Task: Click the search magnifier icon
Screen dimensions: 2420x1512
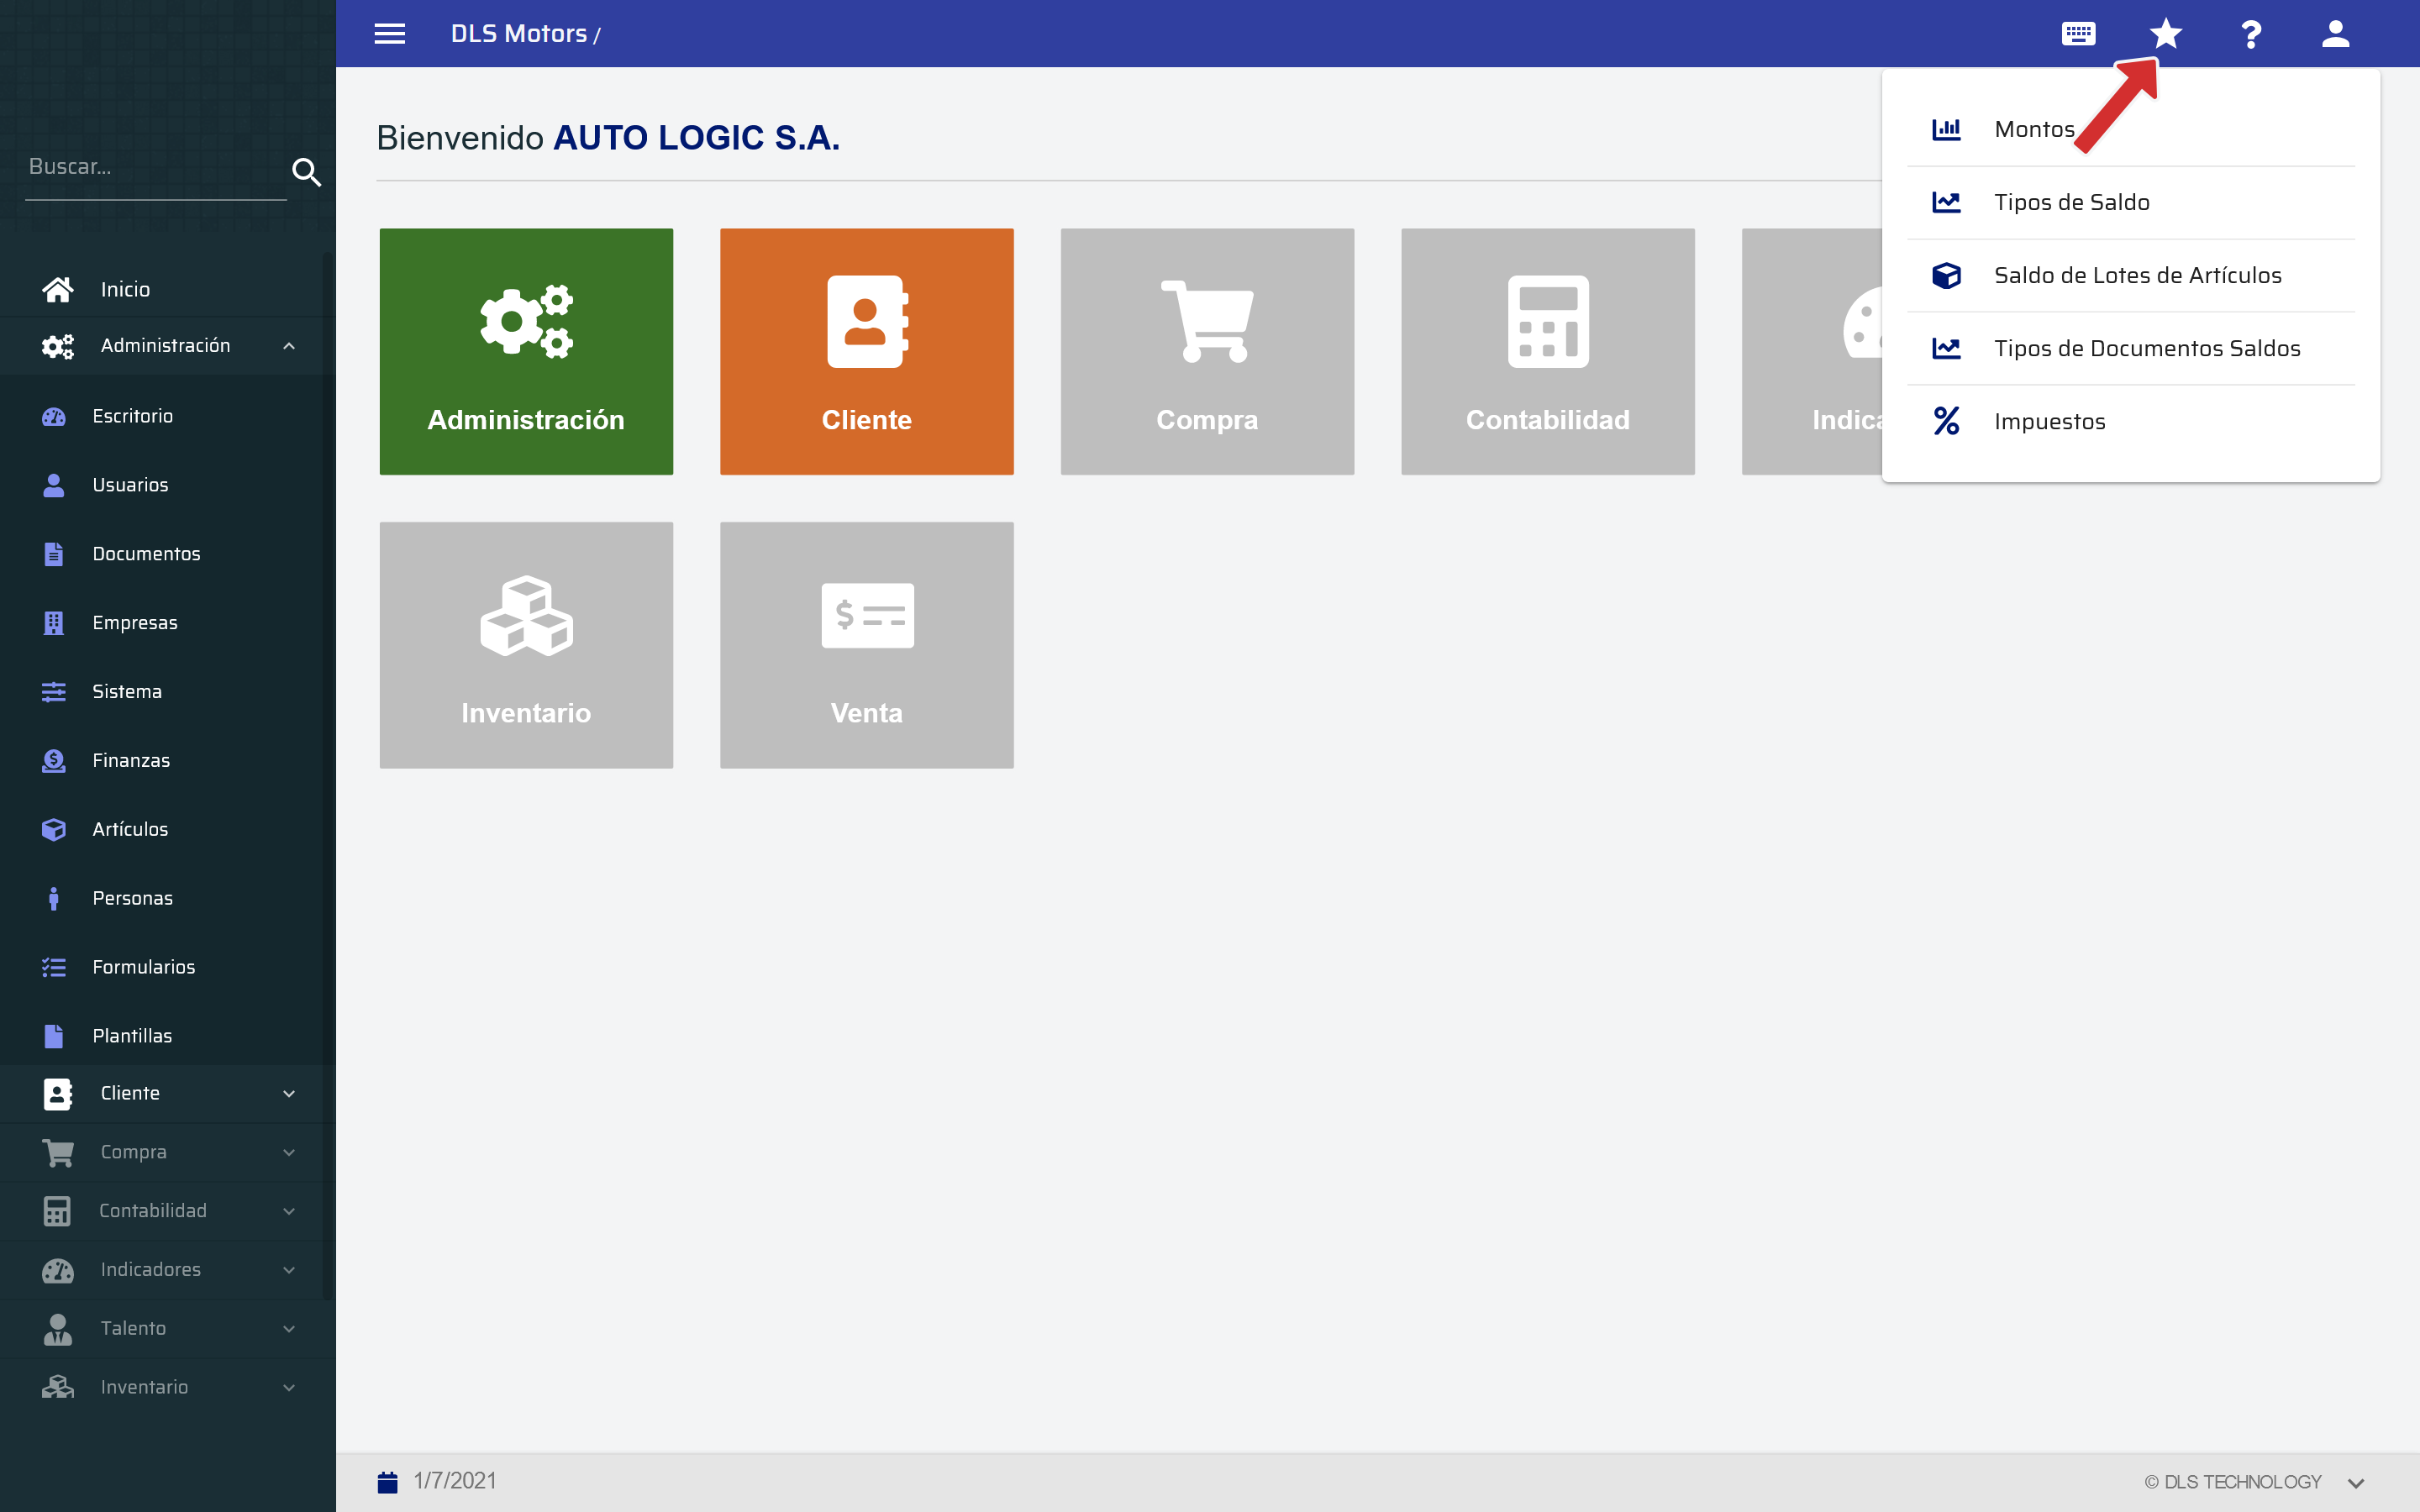Action: pos(306,172)
